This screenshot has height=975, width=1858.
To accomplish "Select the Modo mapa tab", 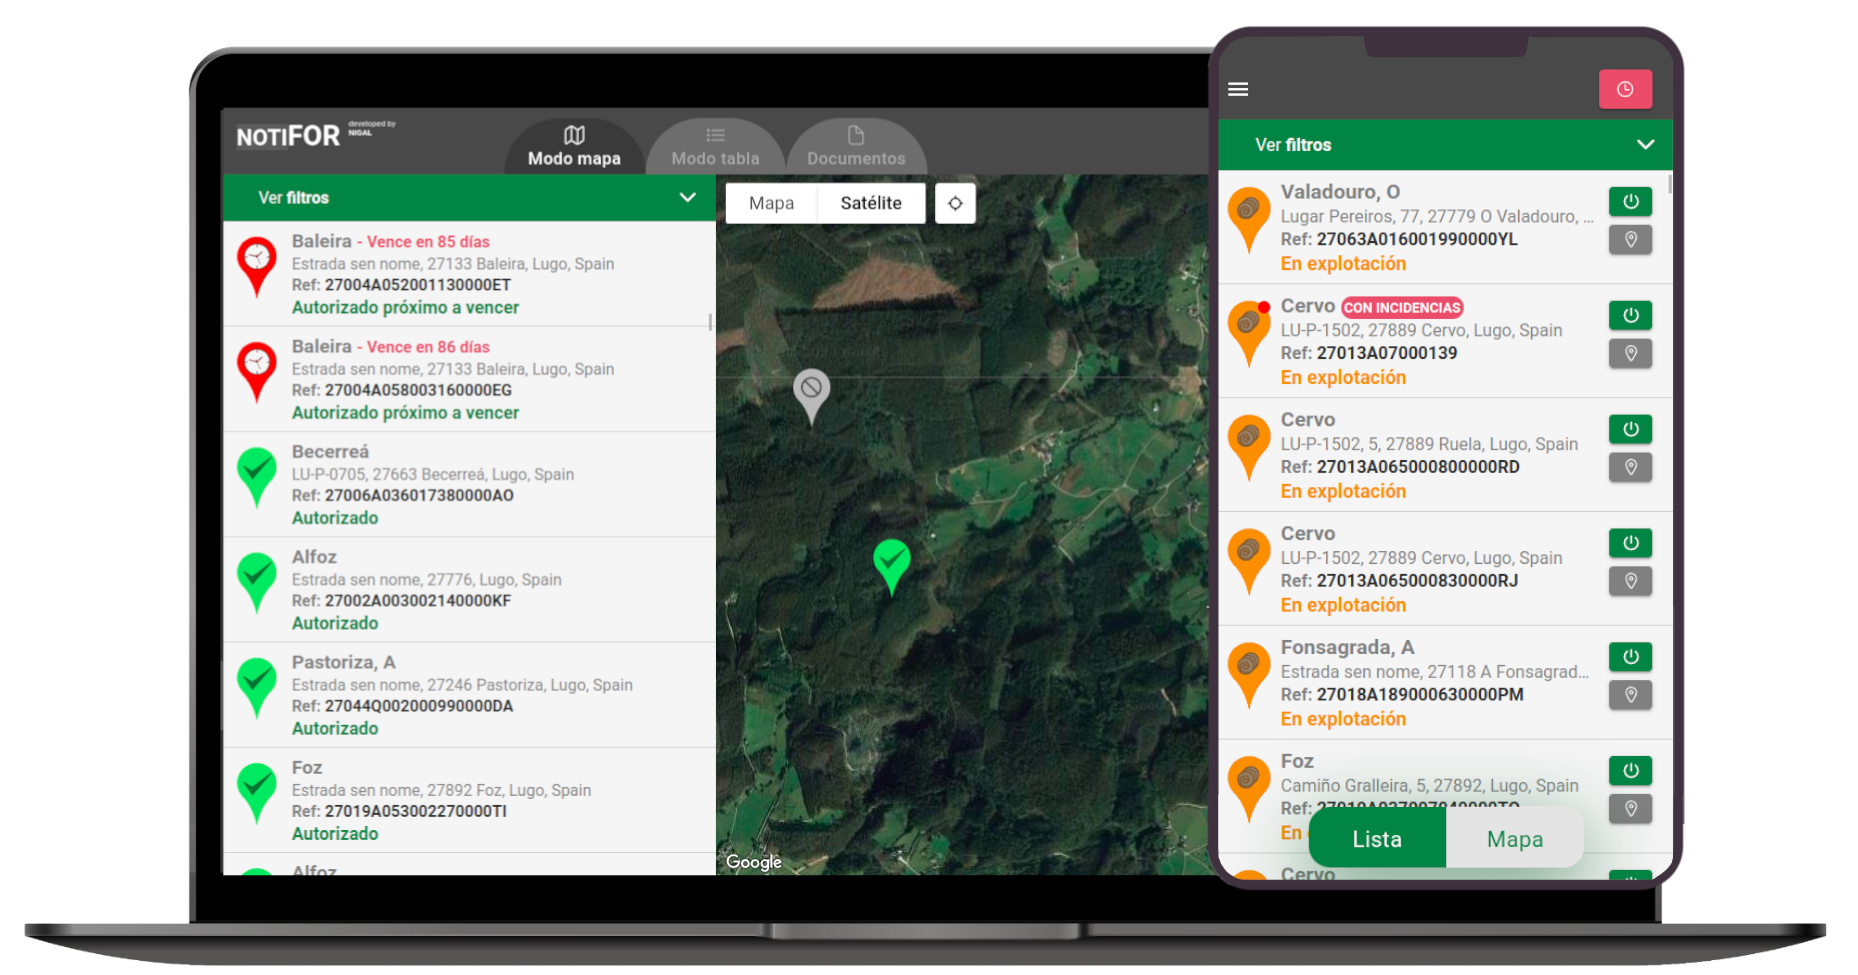I will tap(574, 147).
